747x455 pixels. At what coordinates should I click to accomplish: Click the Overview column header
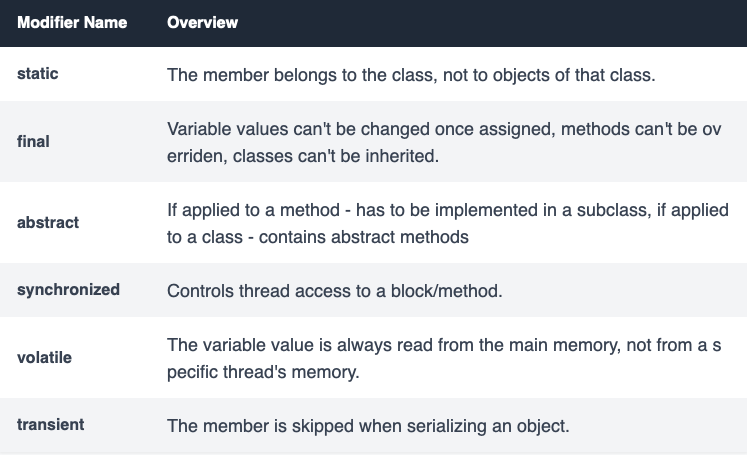click(203, 22)
